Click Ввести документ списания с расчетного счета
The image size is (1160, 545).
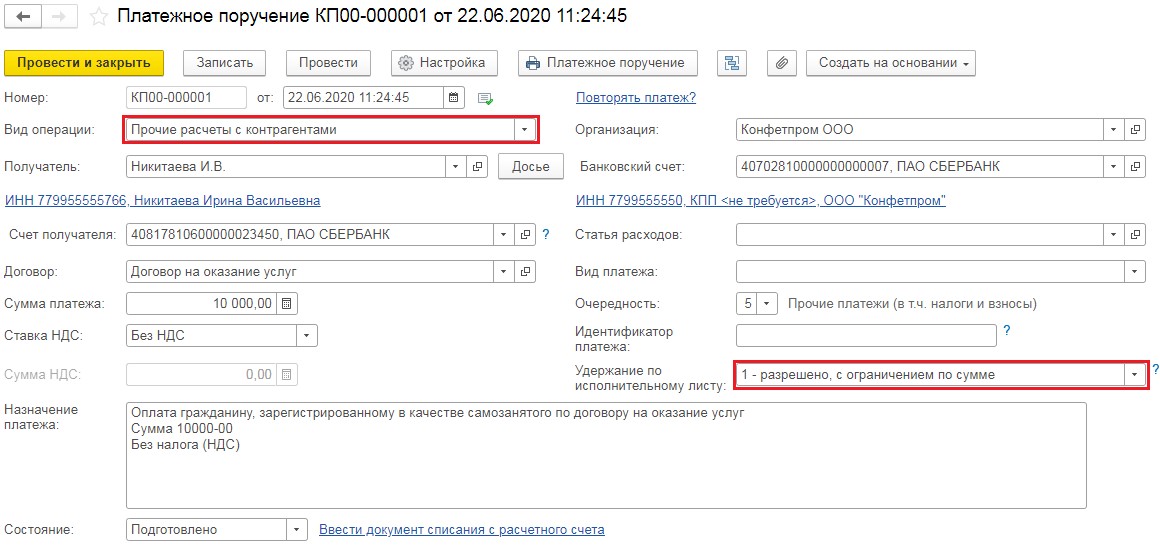(x=462, y=529)
